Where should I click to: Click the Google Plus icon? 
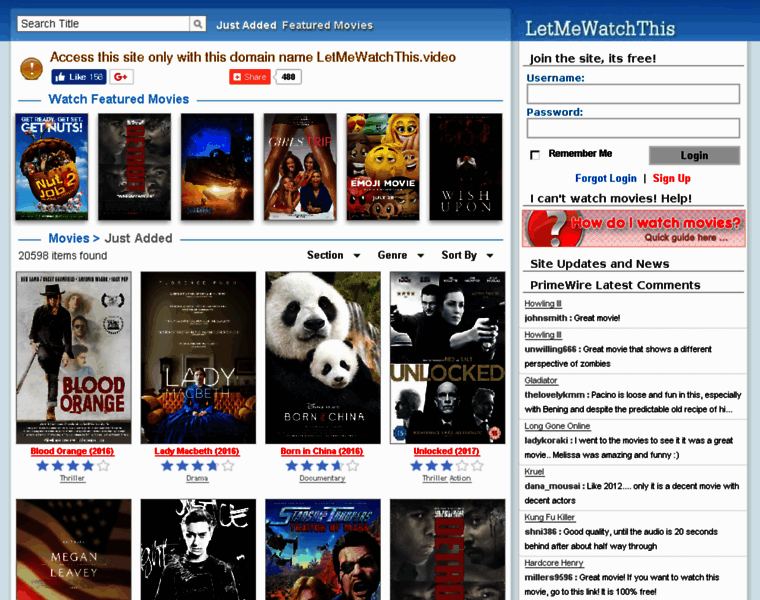pyautogui.click(x=121, y=77)
